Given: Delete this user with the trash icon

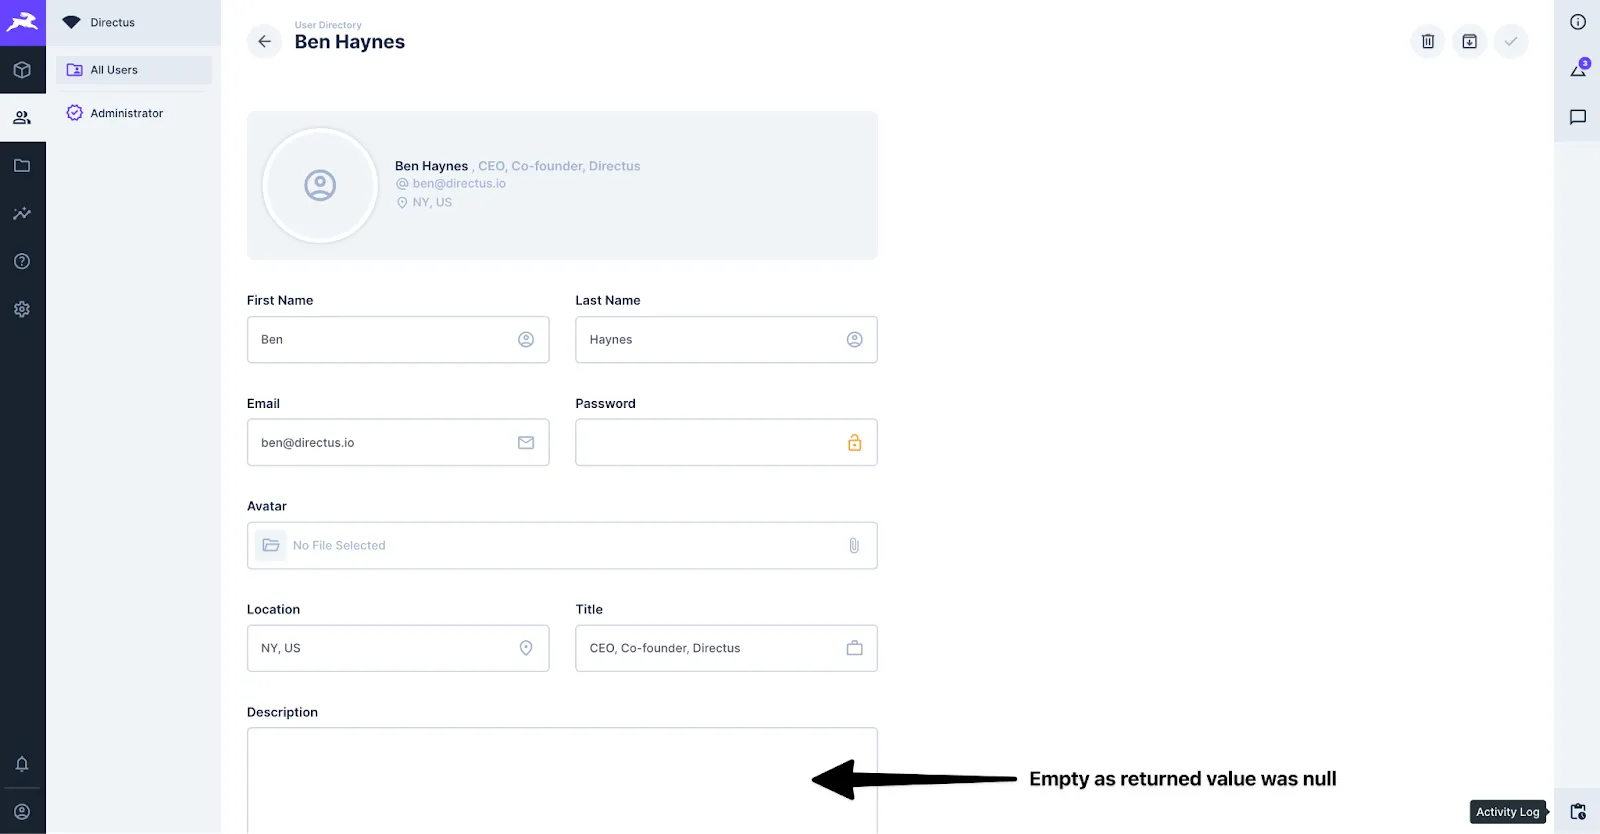Looking at the screenshot, I should [x=1427, y=41].
